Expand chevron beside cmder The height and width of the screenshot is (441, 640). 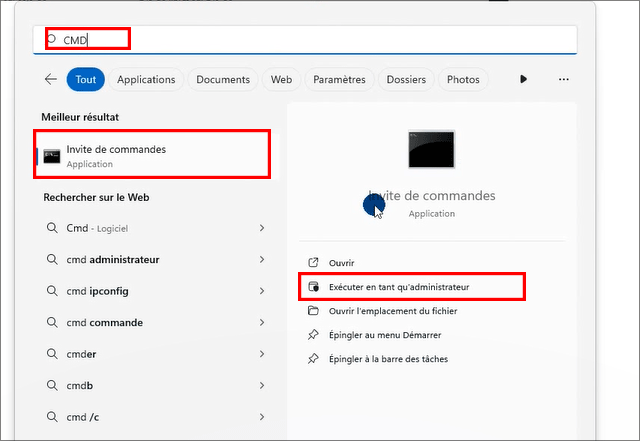click(x=262, y=354)
